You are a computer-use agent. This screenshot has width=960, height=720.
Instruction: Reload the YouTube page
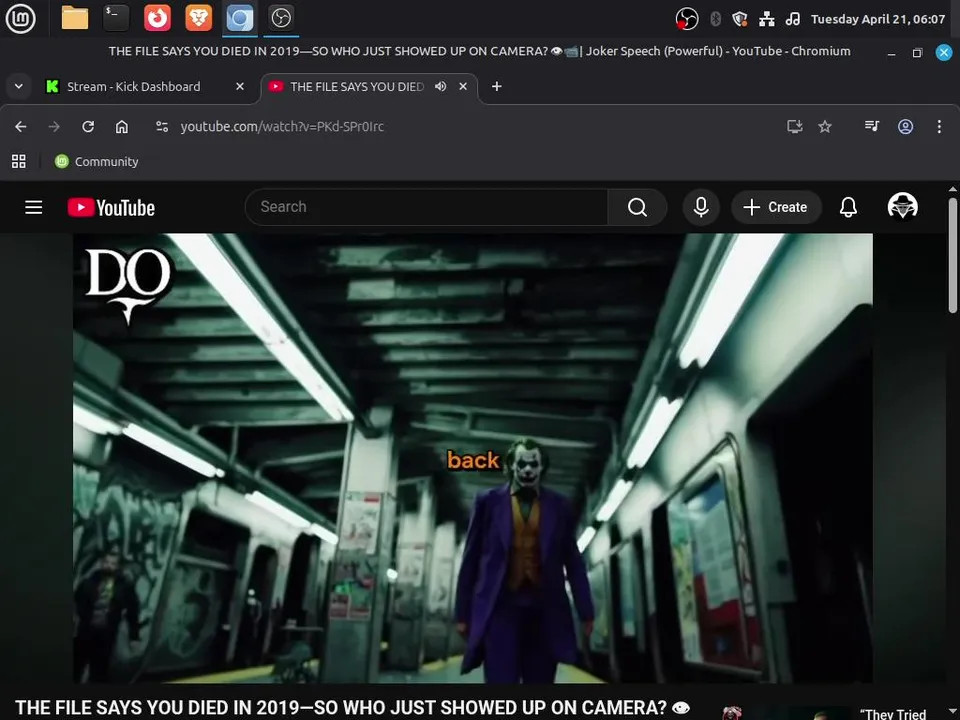[x=88, y=126]
